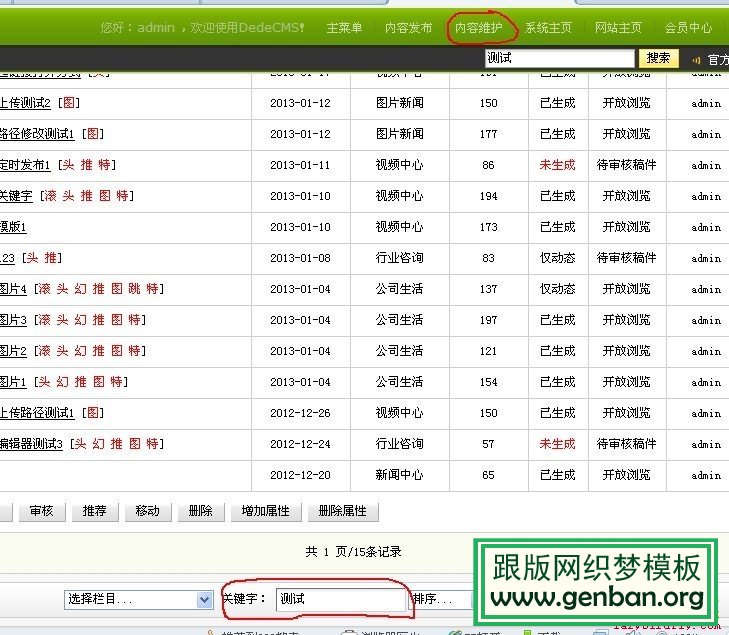
Task: Click 已生成 status in 关键字 row
Action: click(557, 196)
